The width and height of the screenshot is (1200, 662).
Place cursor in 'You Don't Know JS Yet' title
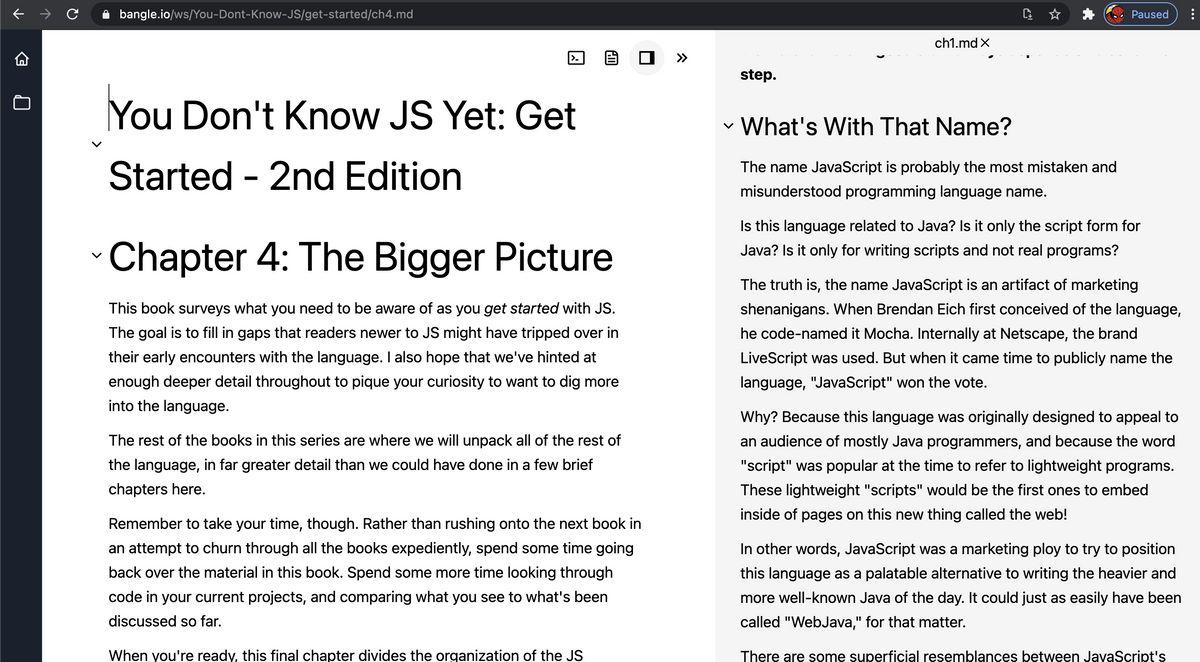(342, 145)
